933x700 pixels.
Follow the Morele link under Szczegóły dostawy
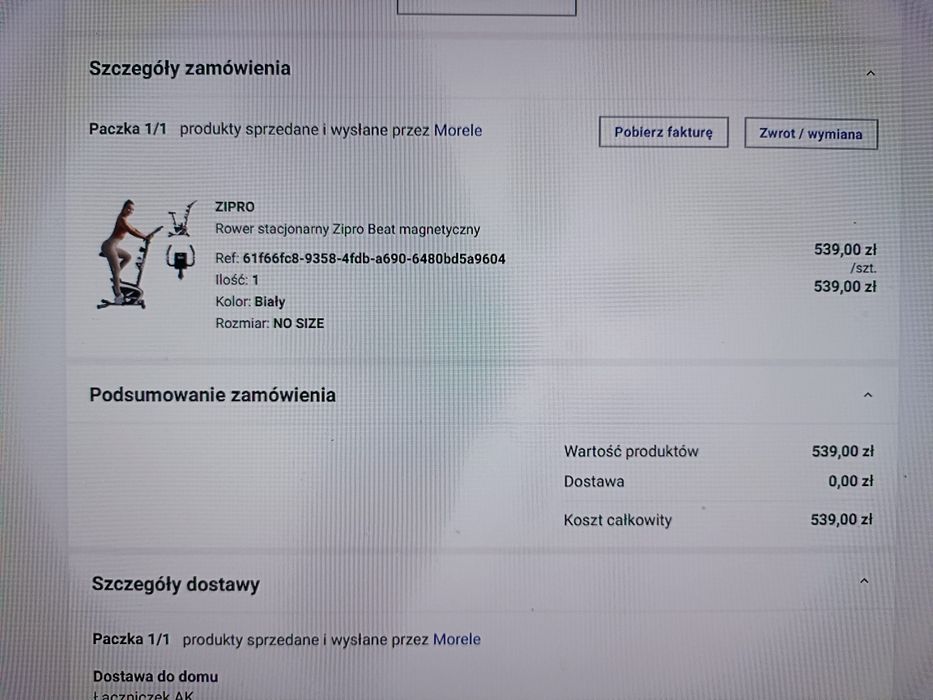coord(457,639)
